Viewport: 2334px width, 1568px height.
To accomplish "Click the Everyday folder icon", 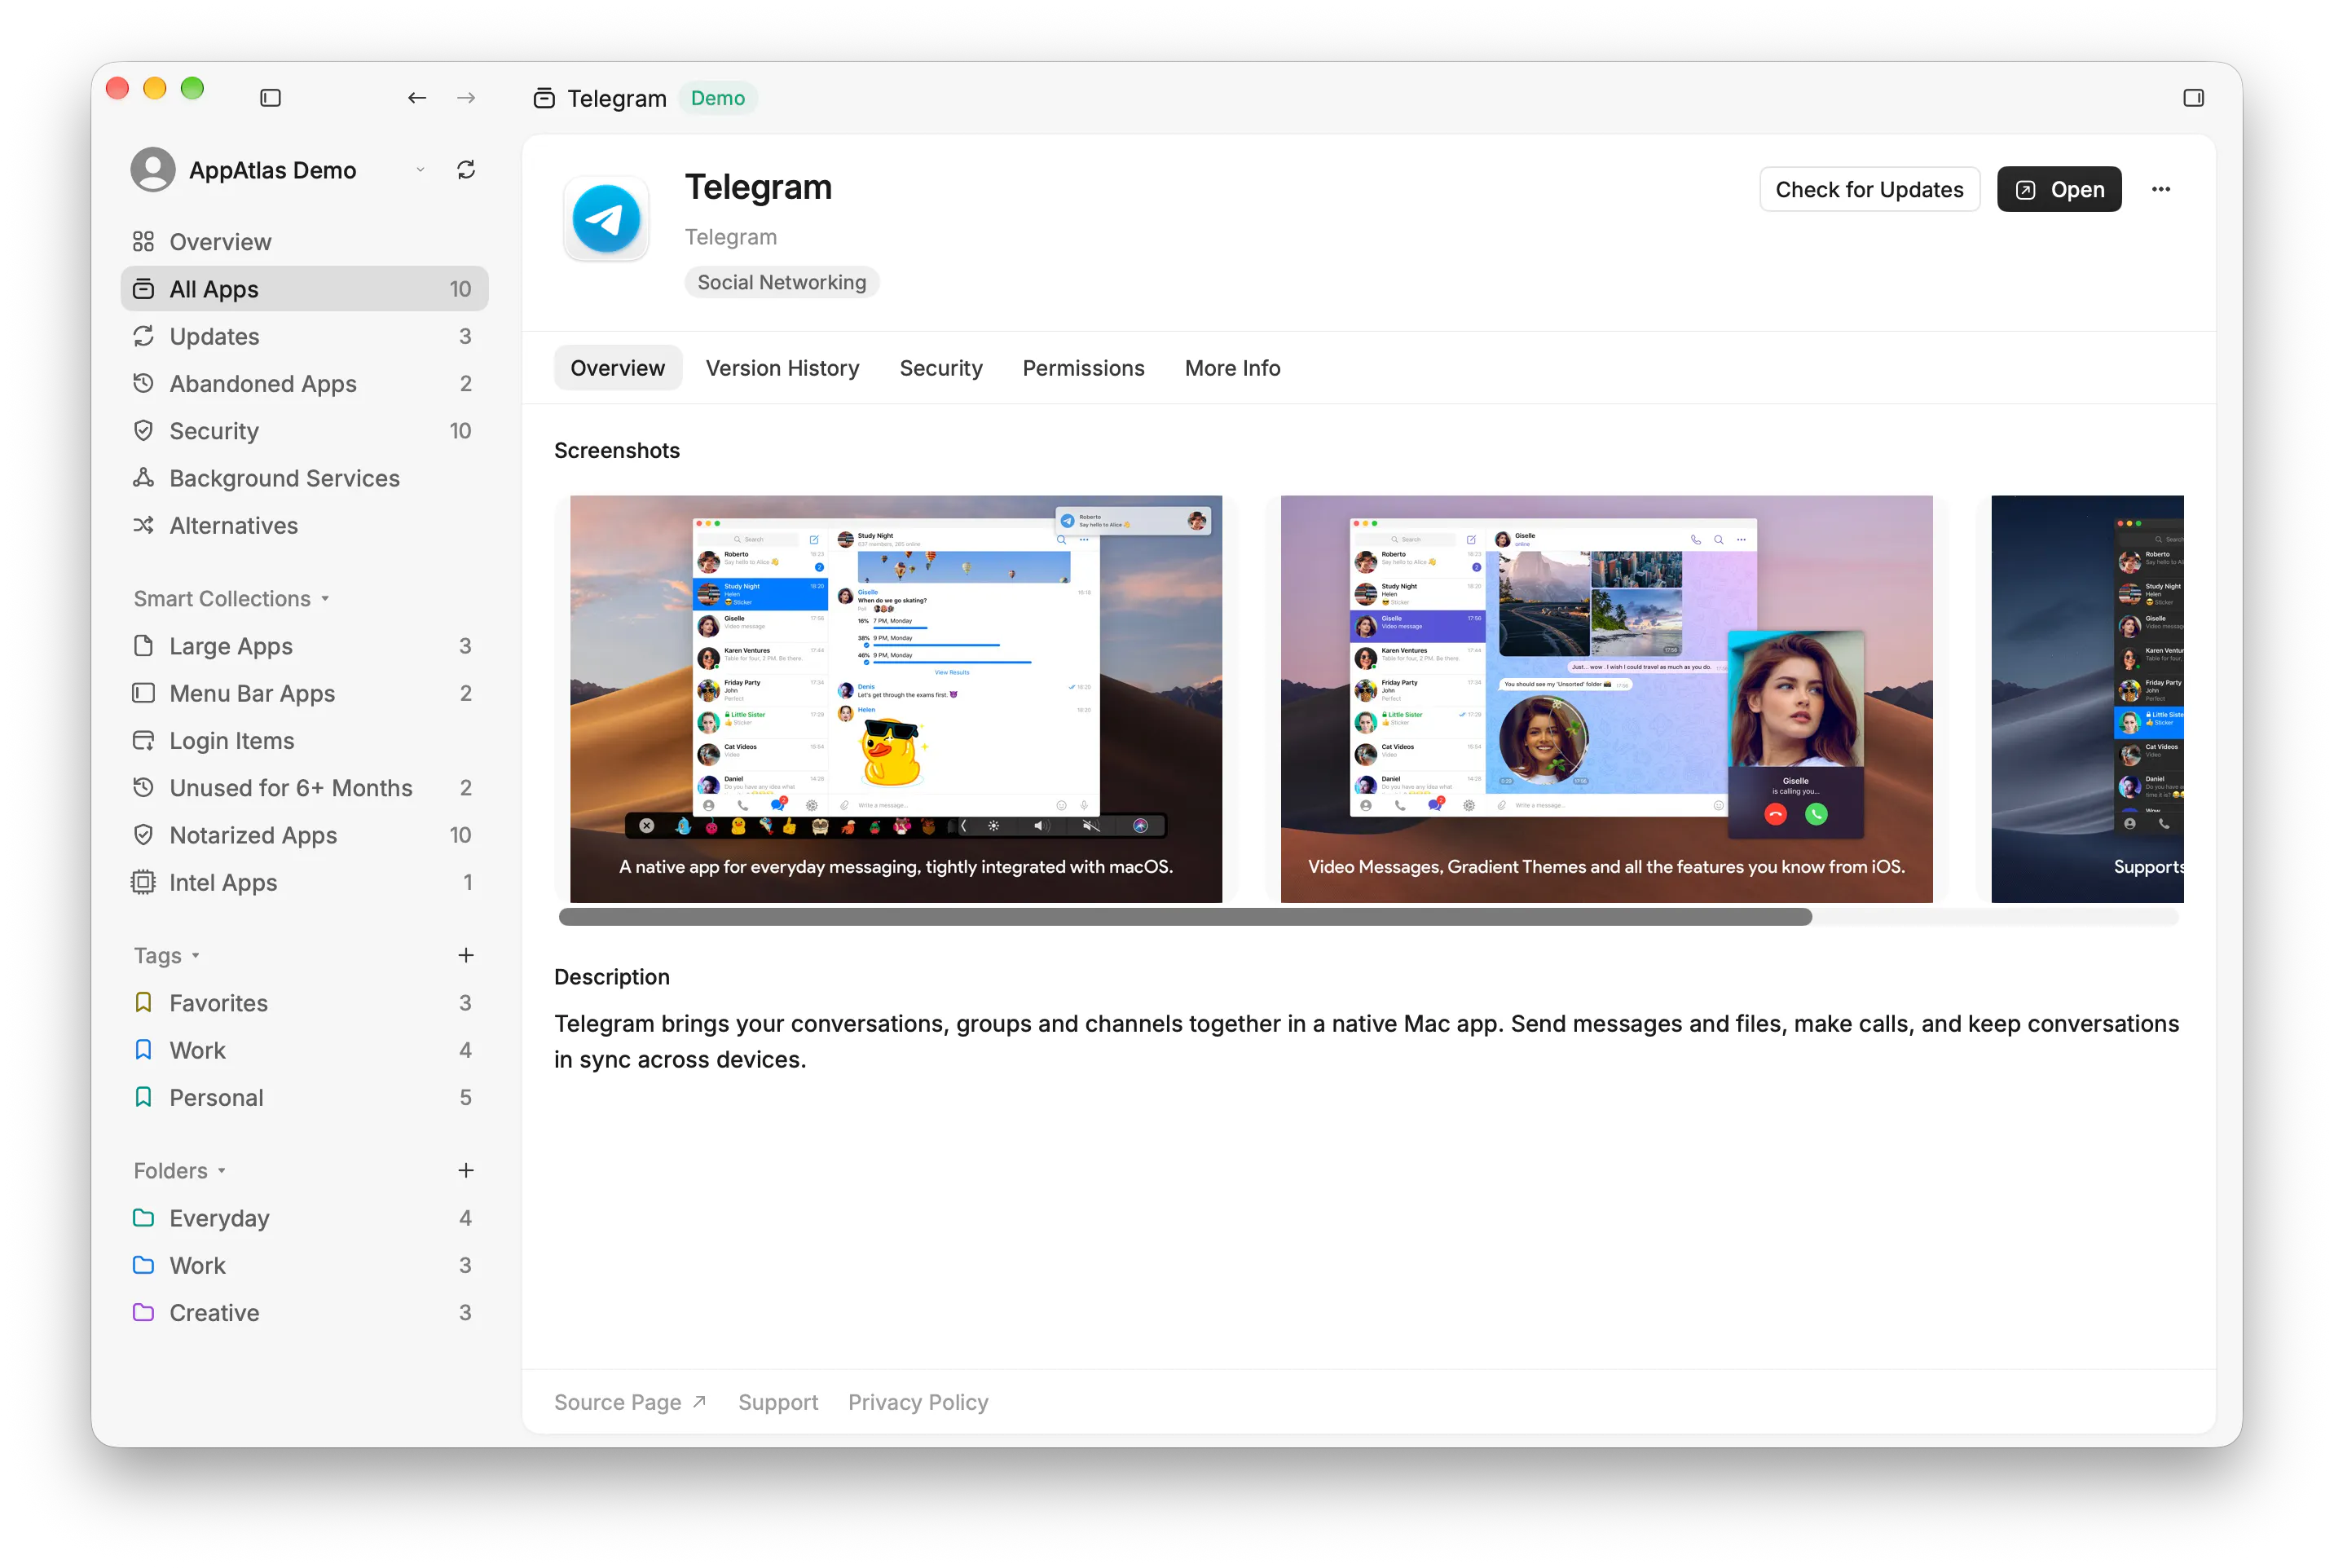I will (143, 1217).
